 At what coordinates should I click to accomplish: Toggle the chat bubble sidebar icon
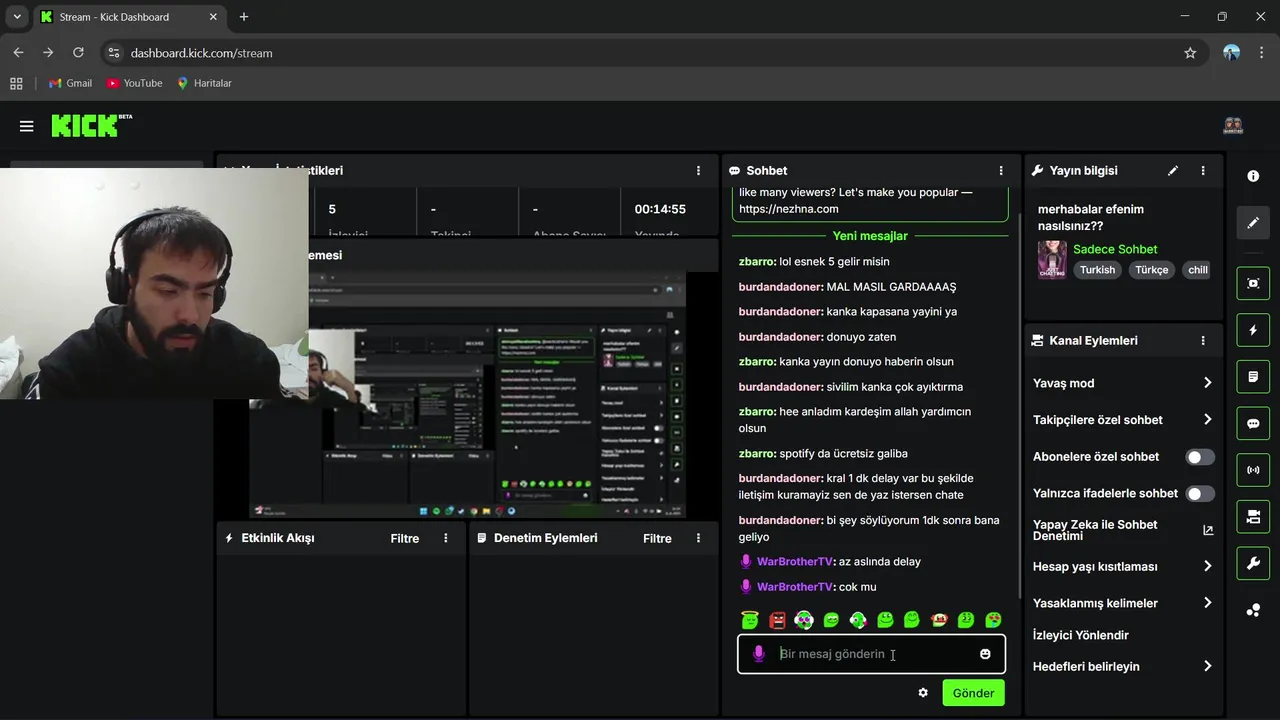click(1253, 423)
